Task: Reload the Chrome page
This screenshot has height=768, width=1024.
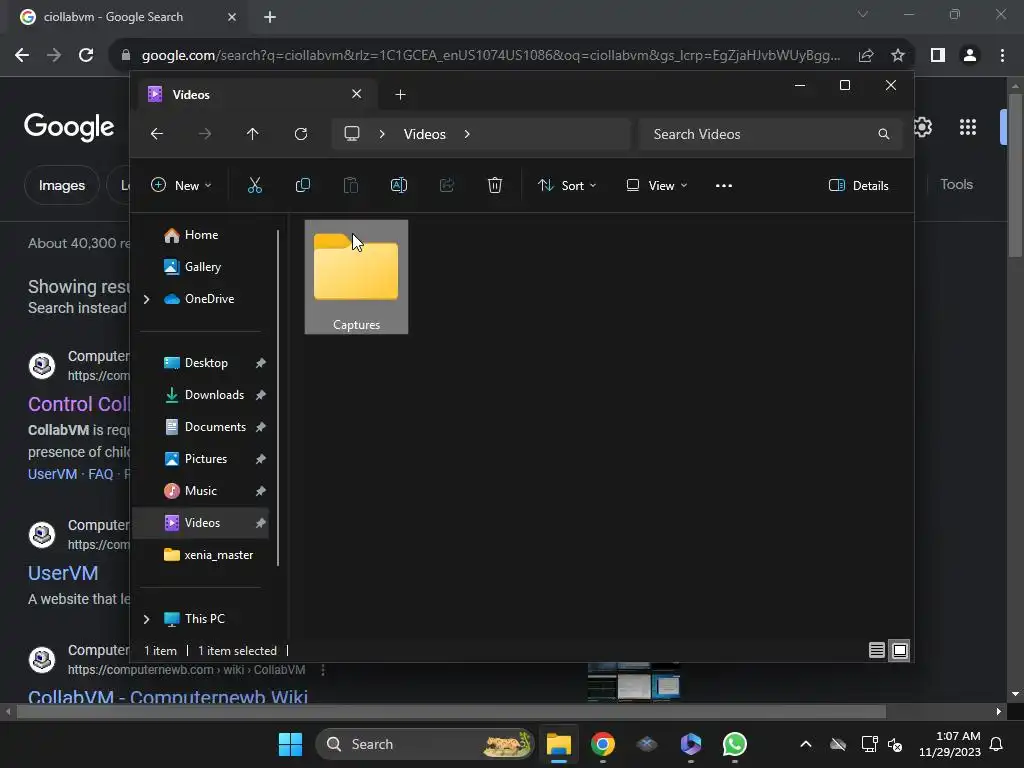Action: point(86,56)
